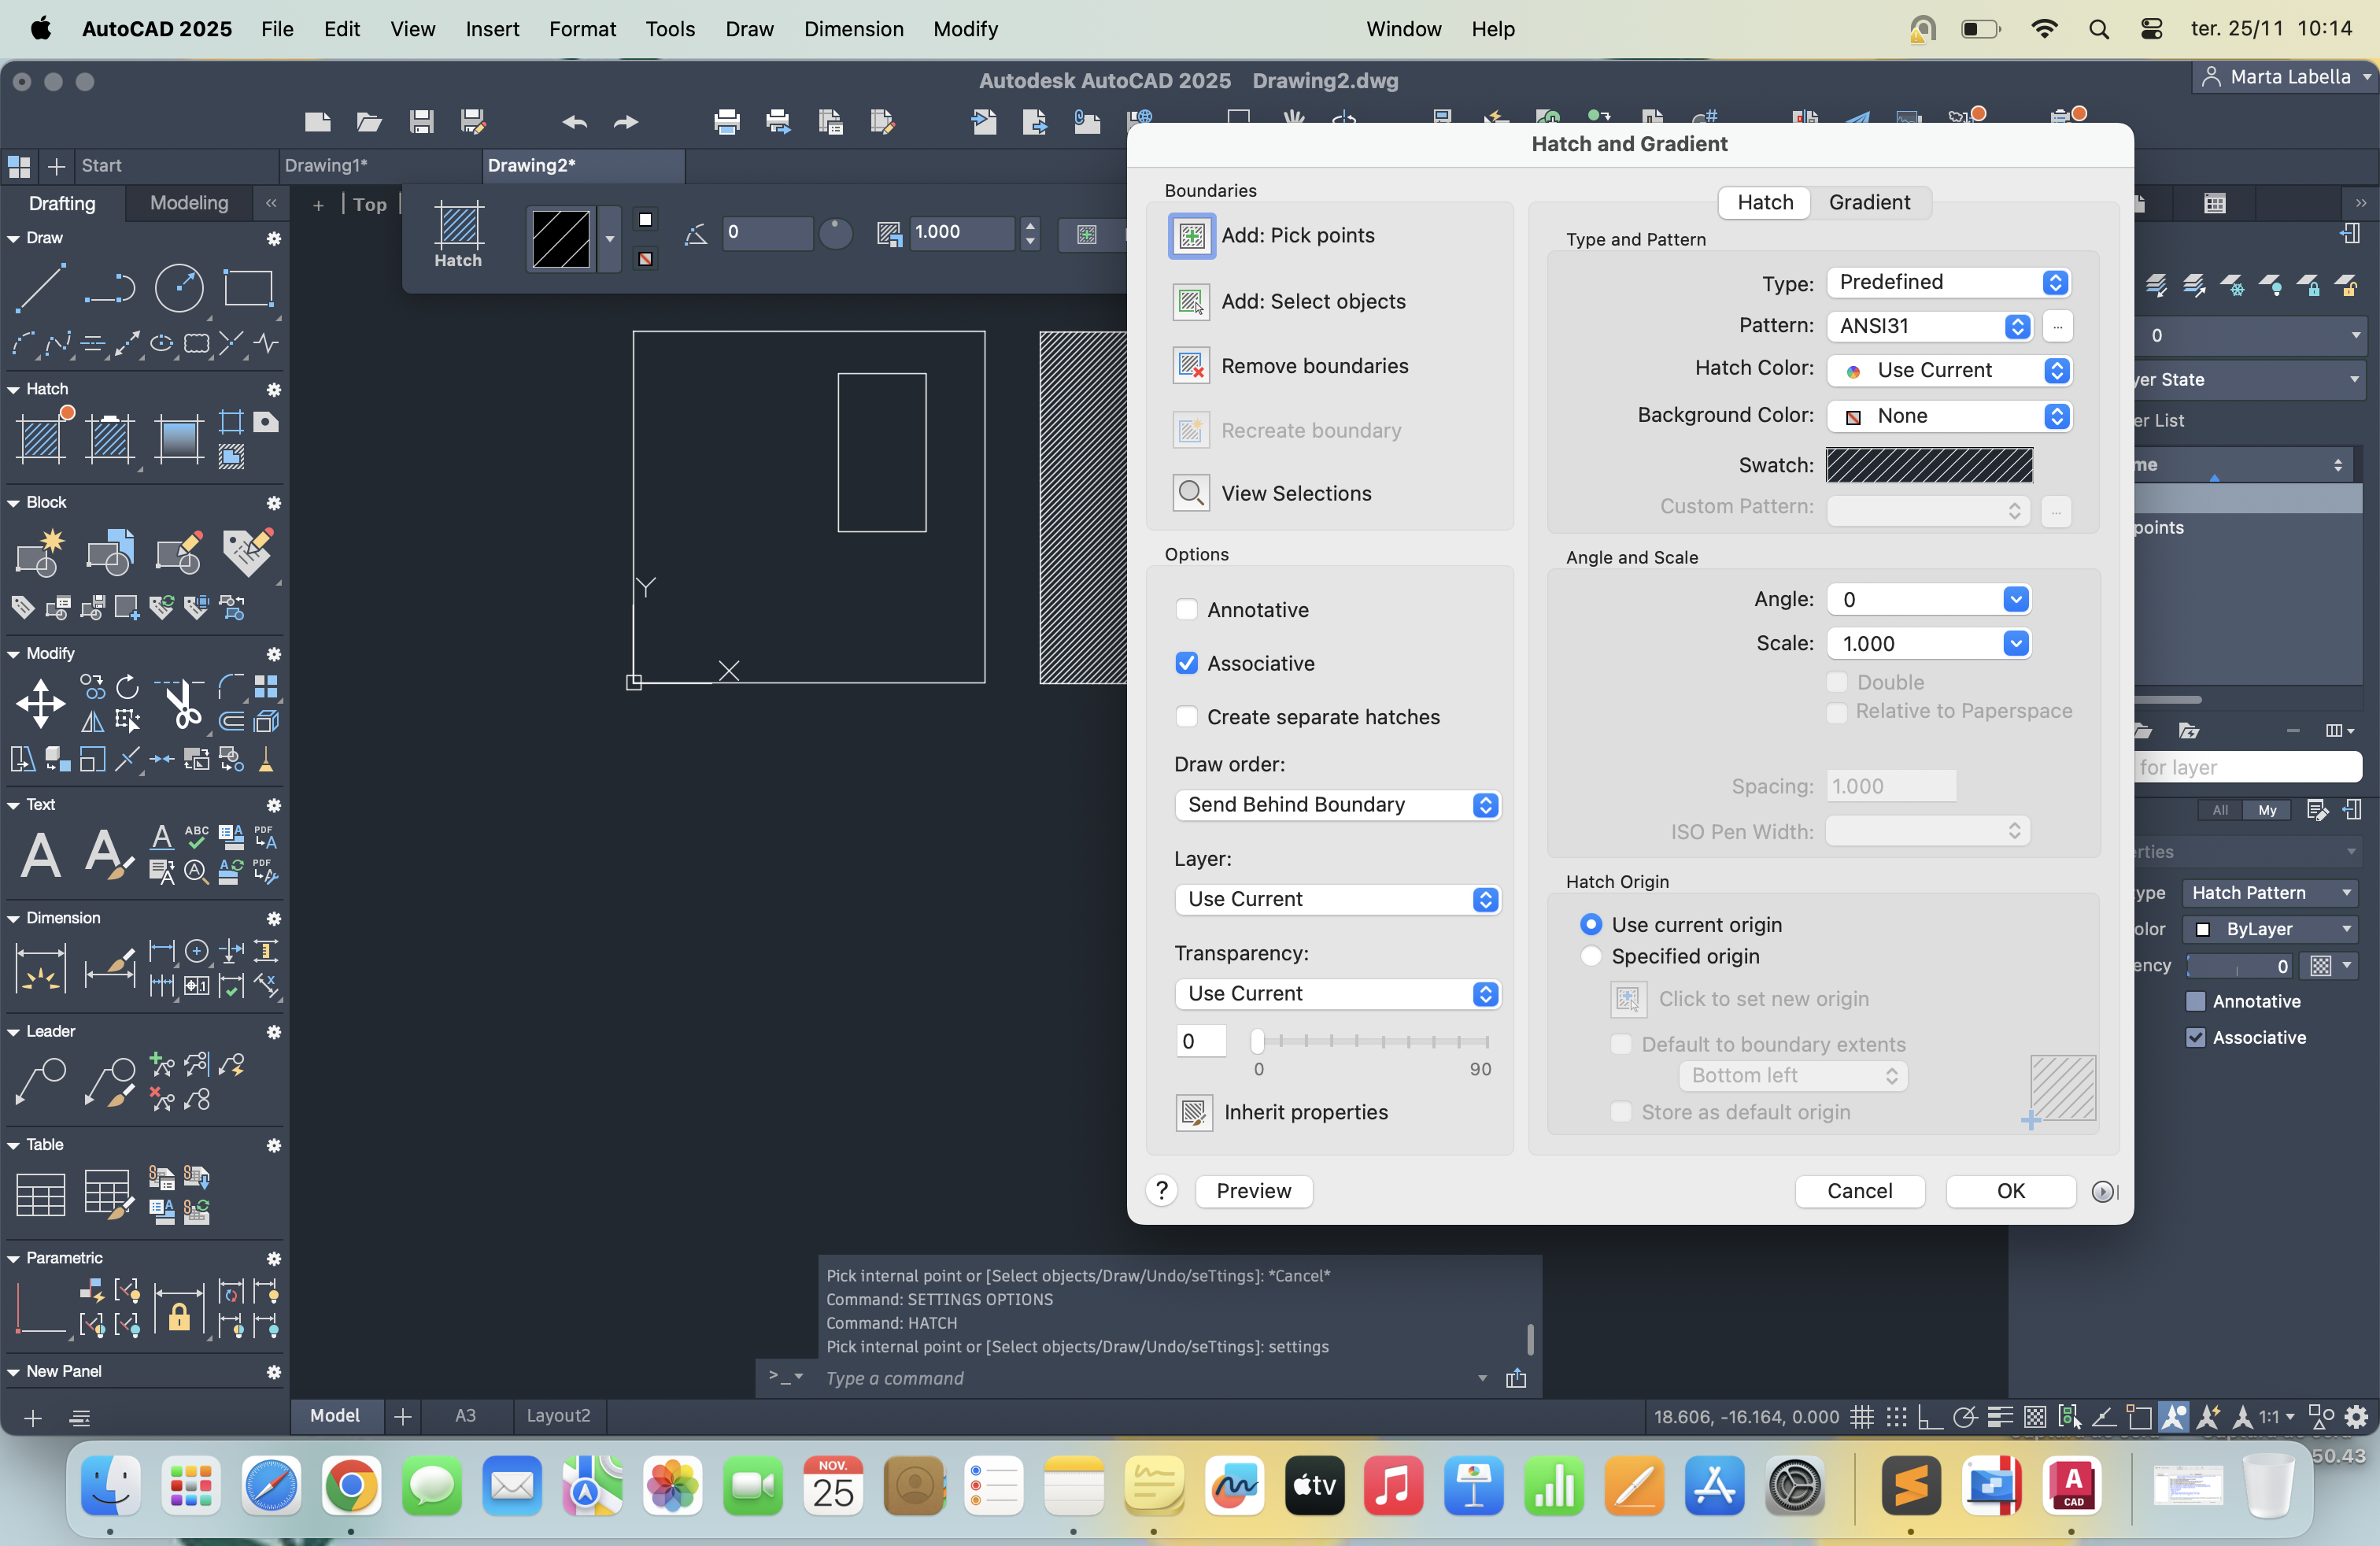Uncheck the Associative option in dialog
Viewport: 2380px width, 1546px height.
click(1186, 663)
